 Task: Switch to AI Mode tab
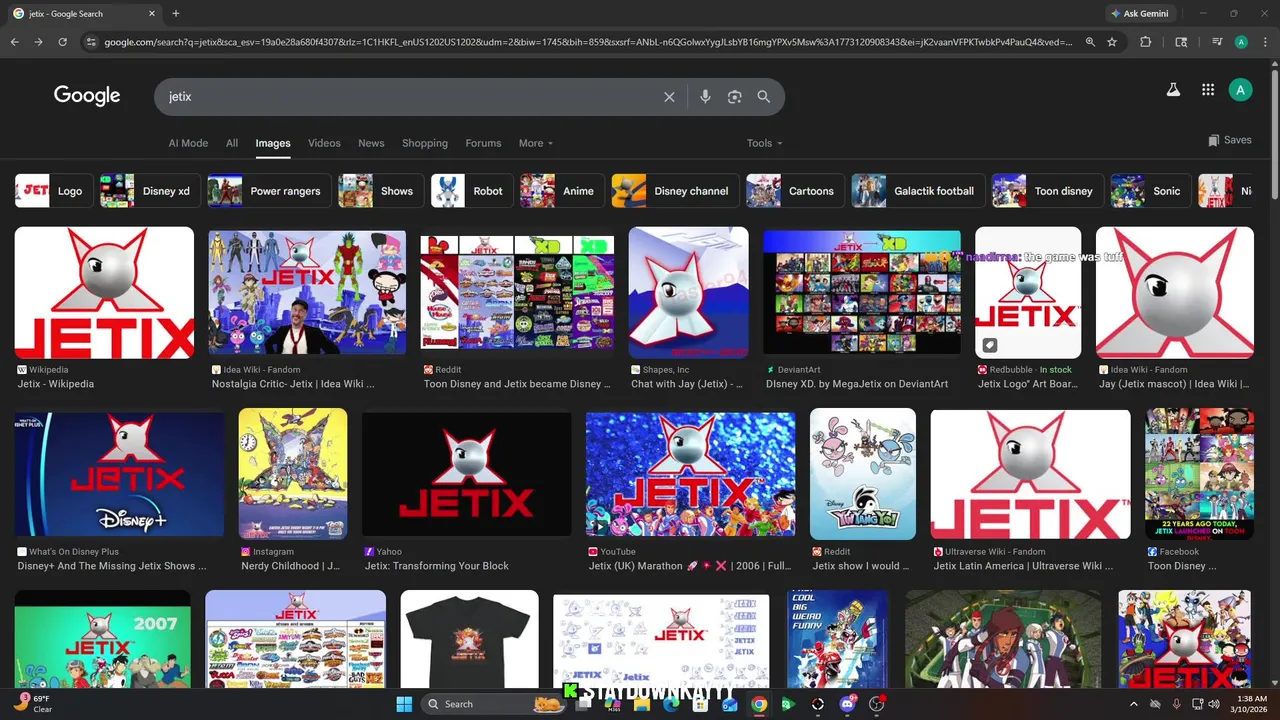(188, 143)
